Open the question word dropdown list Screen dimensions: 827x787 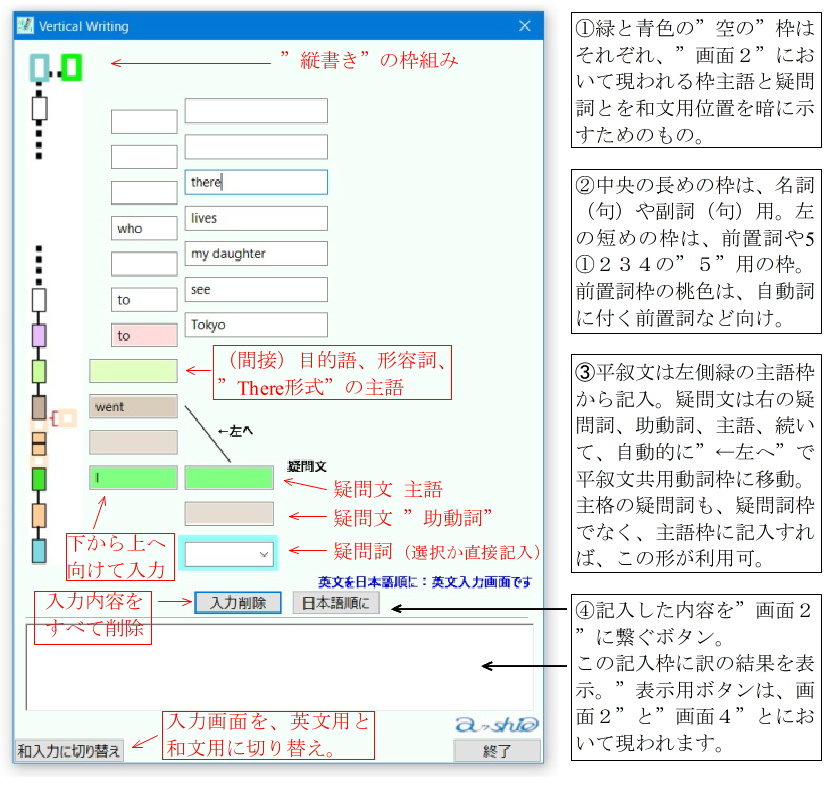coord(264,552)
